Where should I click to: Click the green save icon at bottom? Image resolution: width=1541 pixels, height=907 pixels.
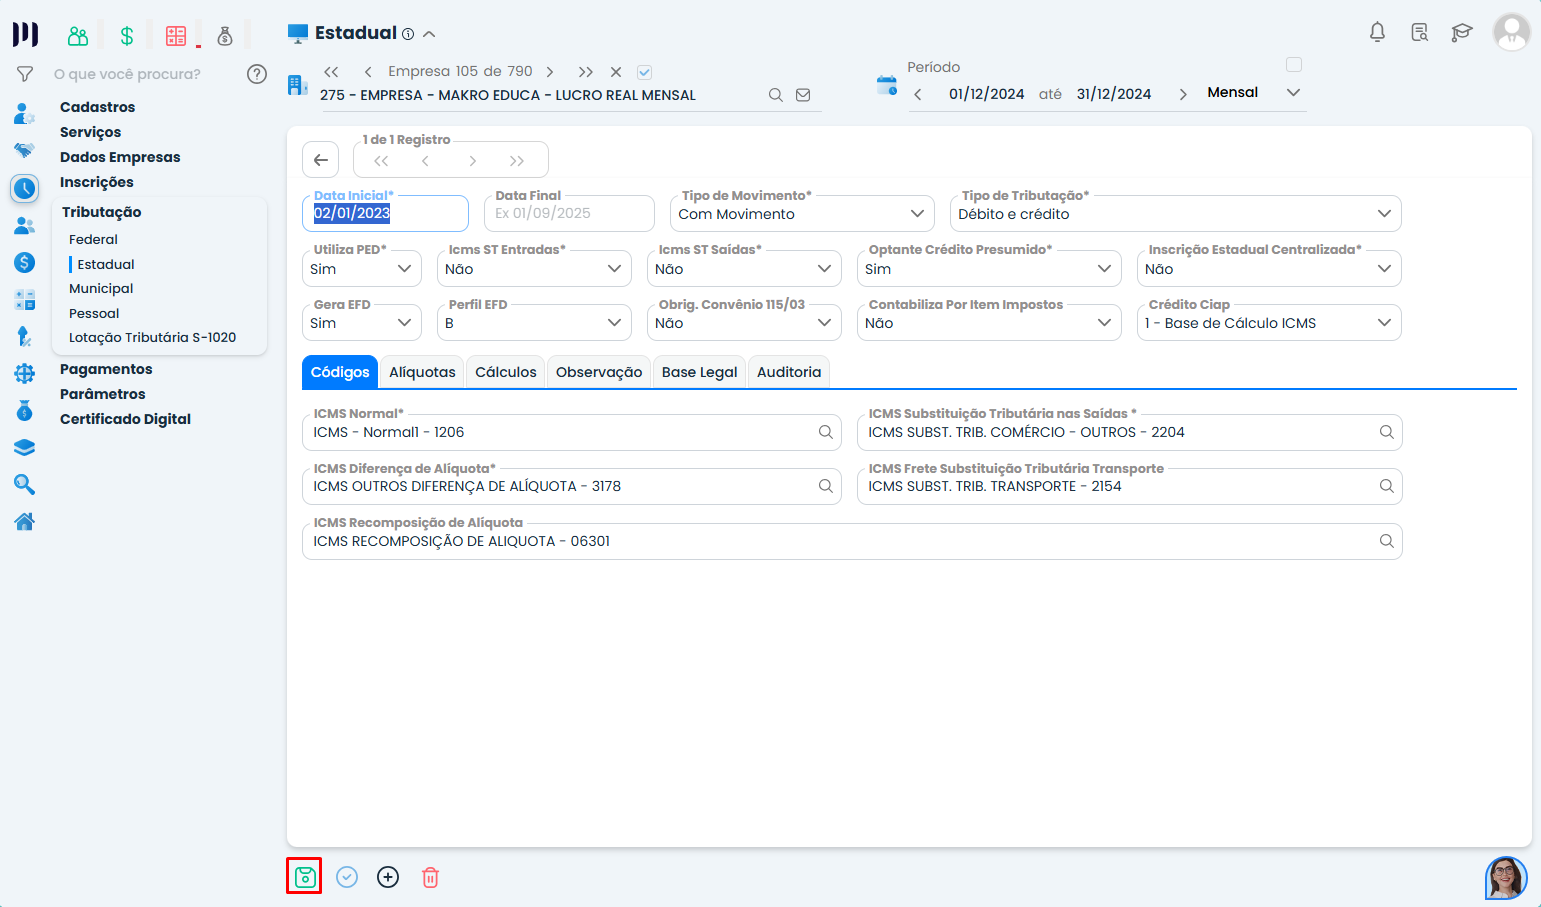coord(305,877)
